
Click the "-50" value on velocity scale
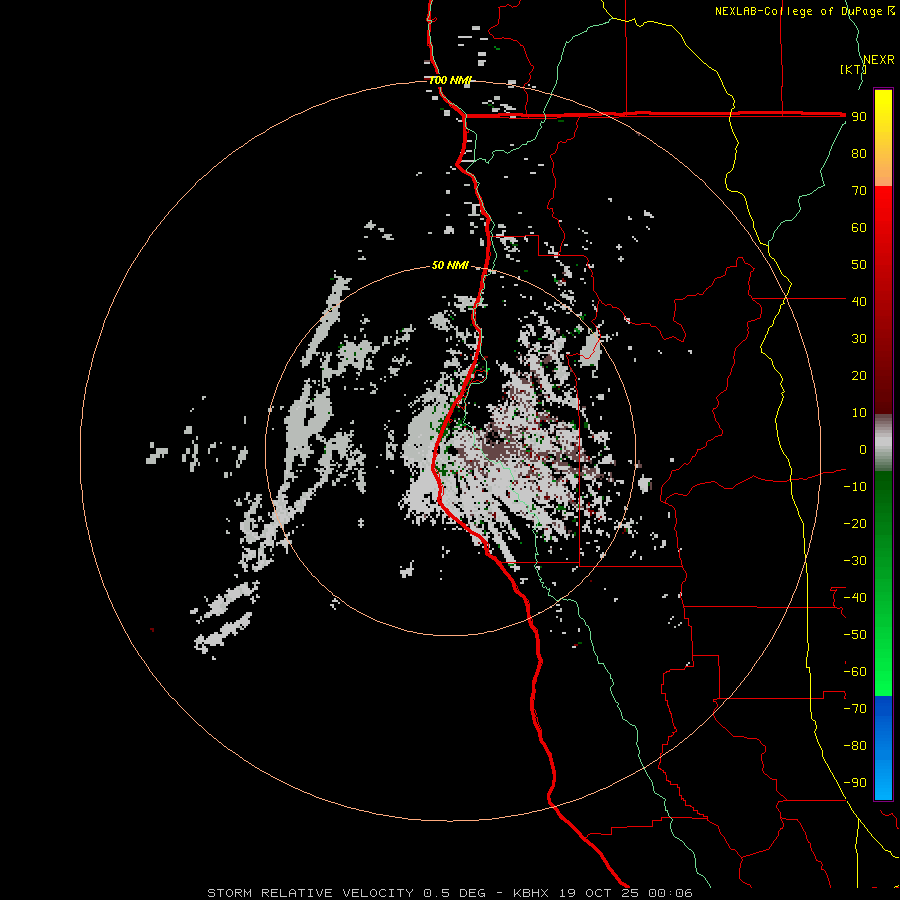pos(855,635)
